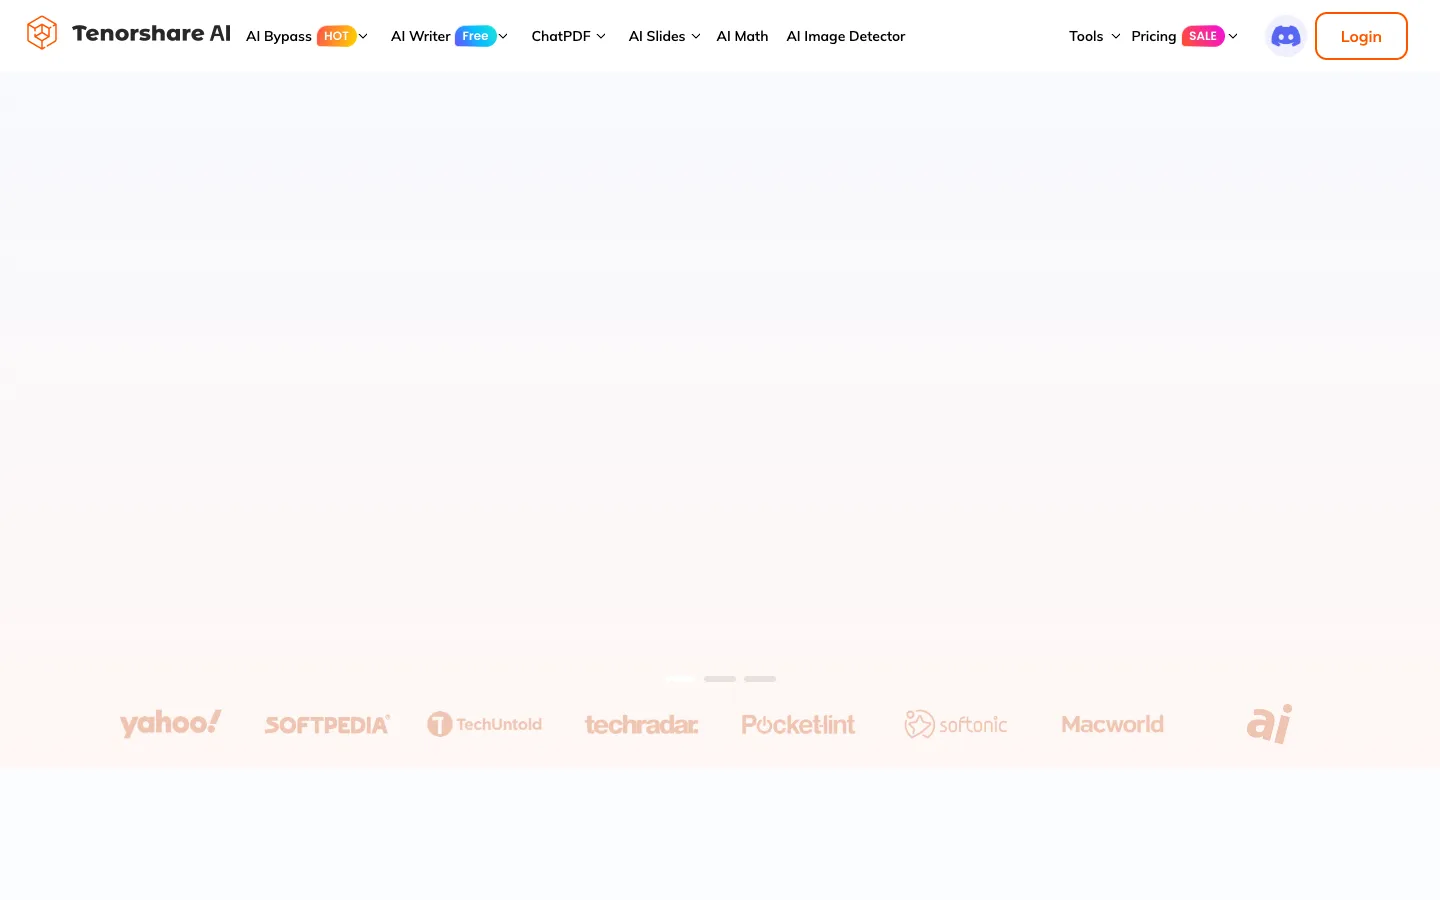1440x900 pixels.
Task: Expand the ChatPDF dropdown chevron
Action: click(601, 36)
